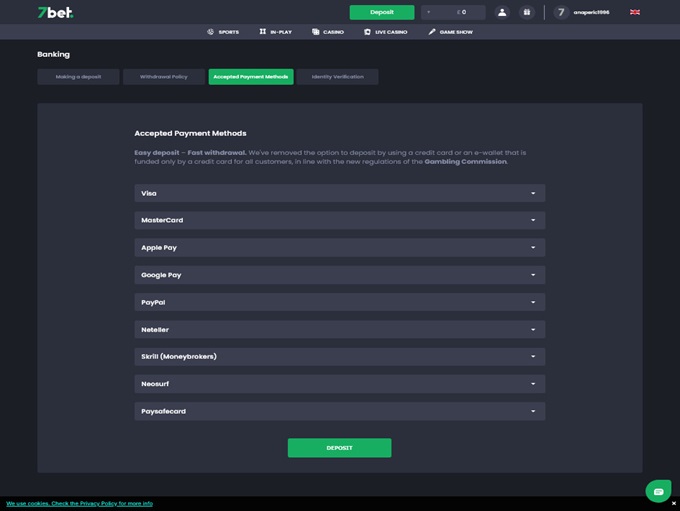Open the Privacy Policy cookie link
The image size is (680, 511).
tap(79, 503)
